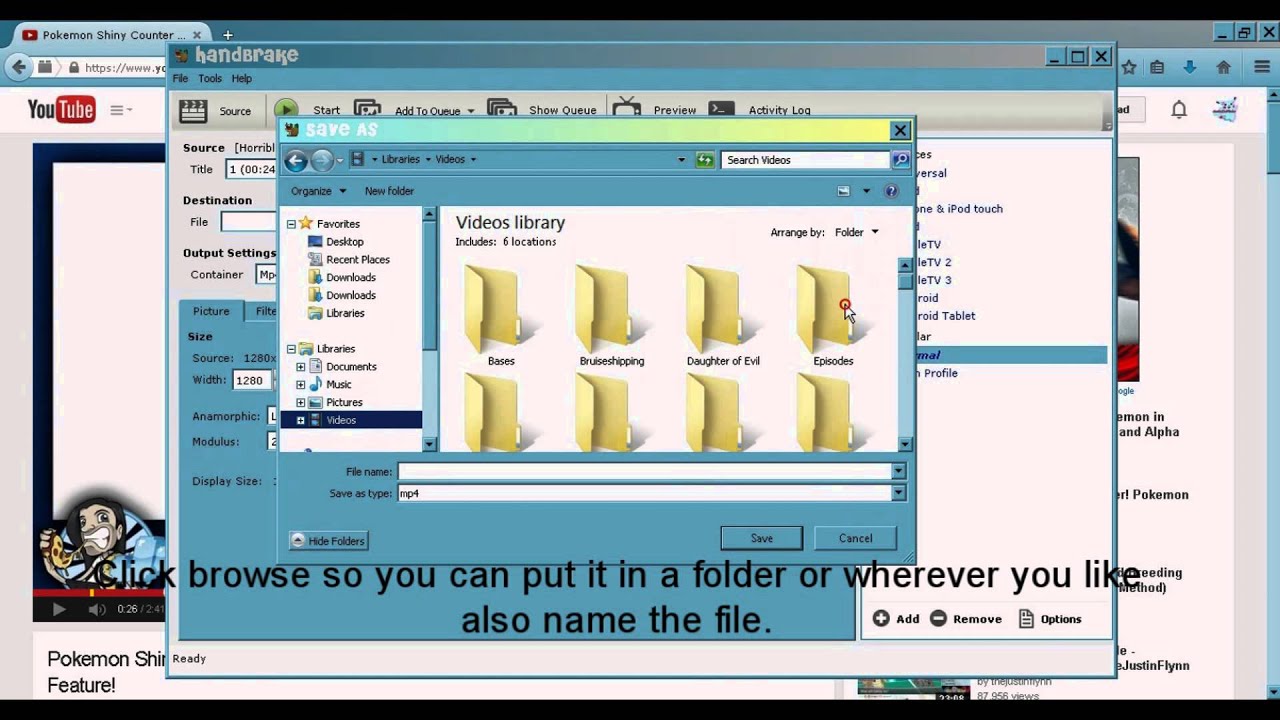Open the Bruiseshipping folder
This screenshot has height=720, width=1280.
[612, 315]
